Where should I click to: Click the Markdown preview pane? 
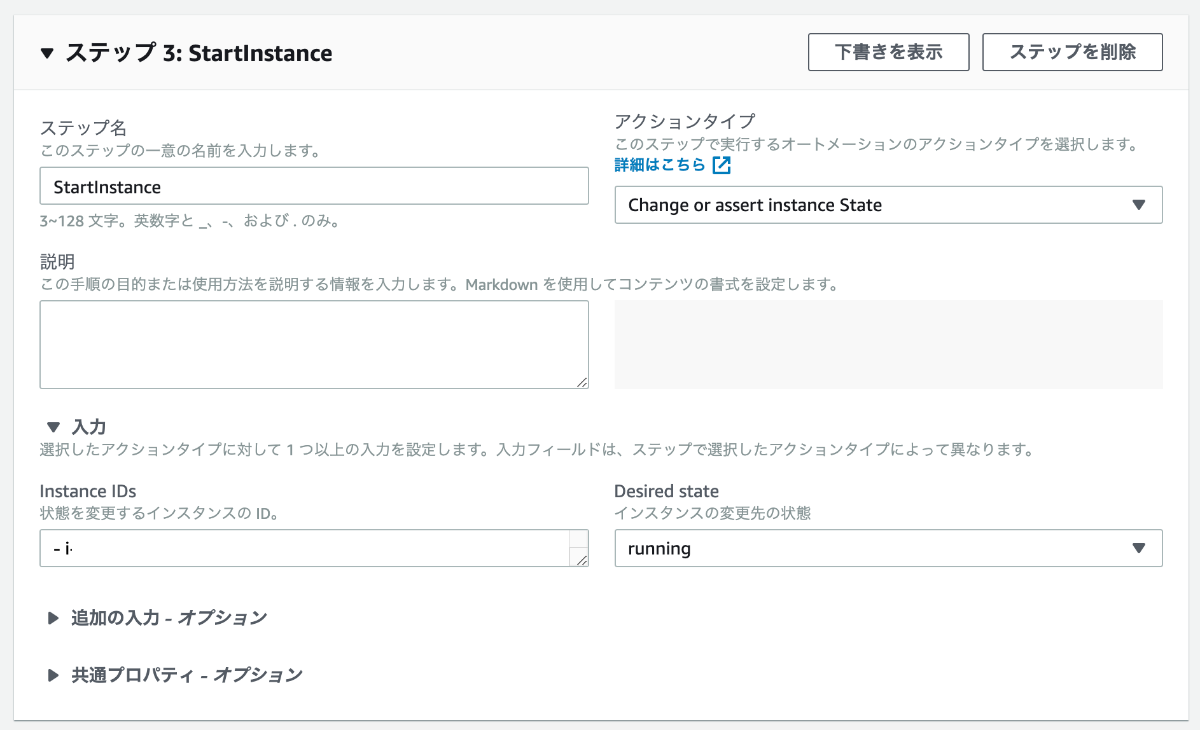(888, 344)
